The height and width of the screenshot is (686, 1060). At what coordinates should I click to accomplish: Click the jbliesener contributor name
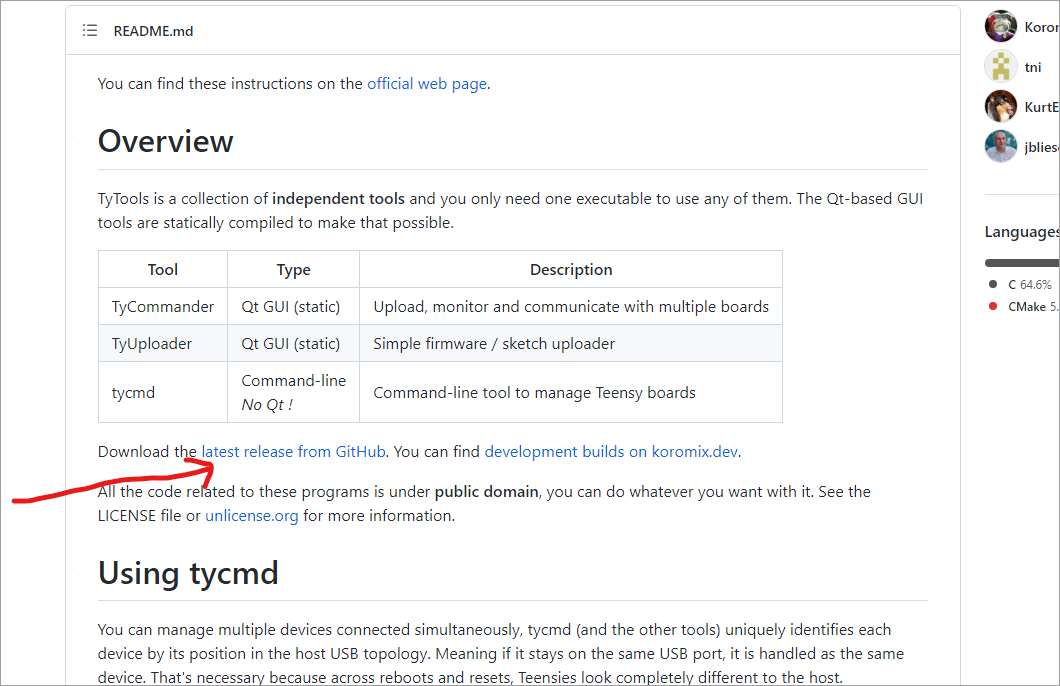[x=1040, y=145]
